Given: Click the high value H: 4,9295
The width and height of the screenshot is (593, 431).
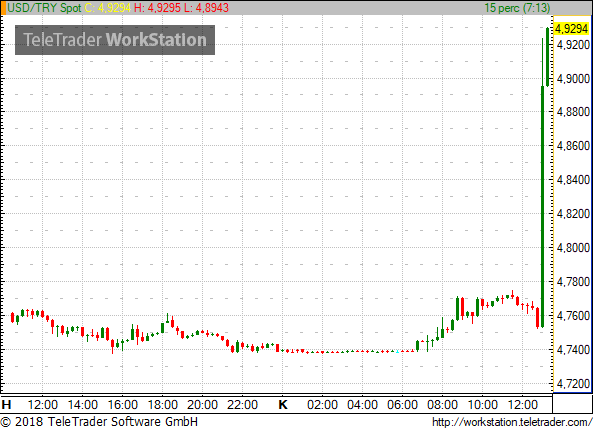Looking at the screenshot, I should point(157,8).
